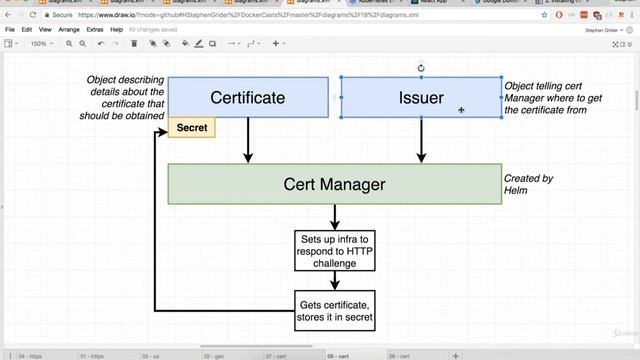The width and height of the screenshot is (640, 360).
Task: Select the yellow Secret box
Action: point(192,128)
